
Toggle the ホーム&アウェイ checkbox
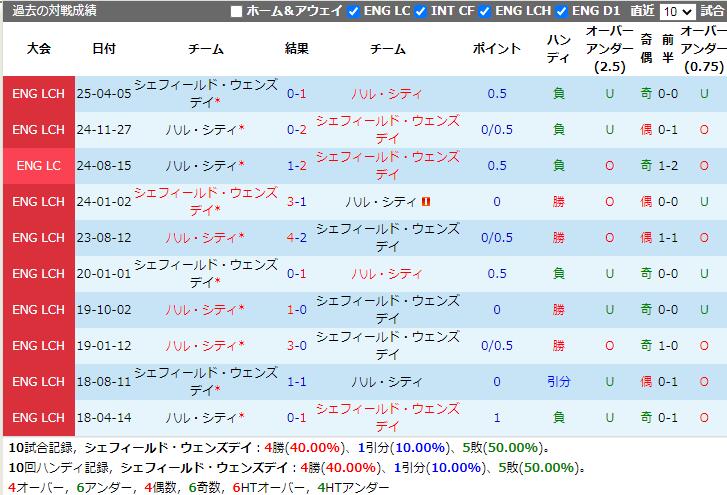pyautogui.click(x=237, y=12)
